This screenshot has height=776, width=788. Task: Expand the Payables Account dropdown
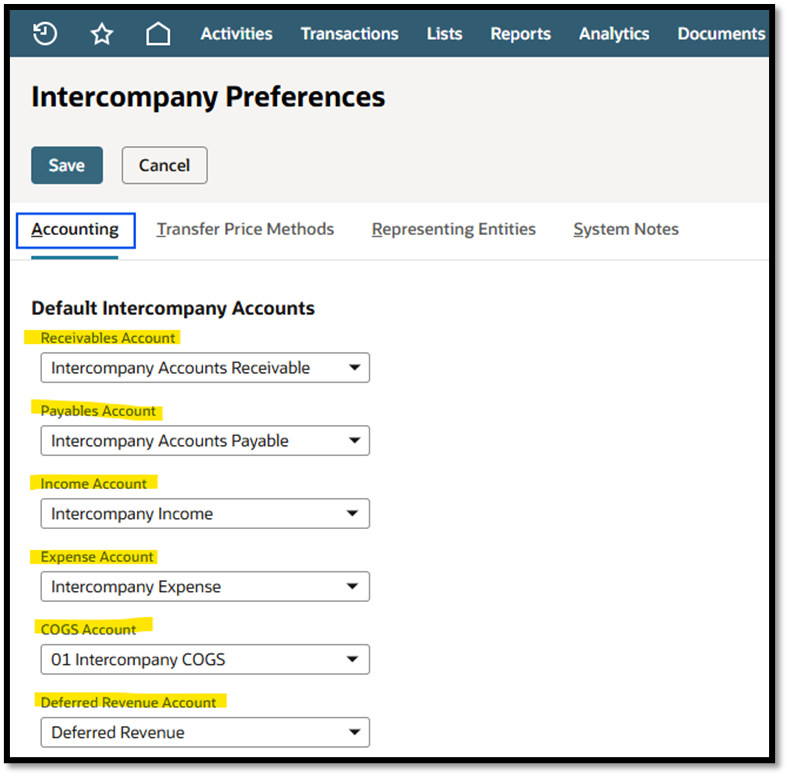click(205, 441)
